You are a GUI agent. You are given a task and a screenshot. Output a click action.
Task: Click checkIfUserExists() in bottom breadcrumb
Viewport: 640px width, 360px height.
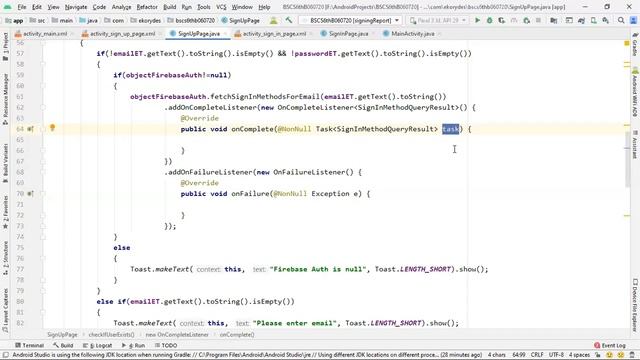click(111, 335)
